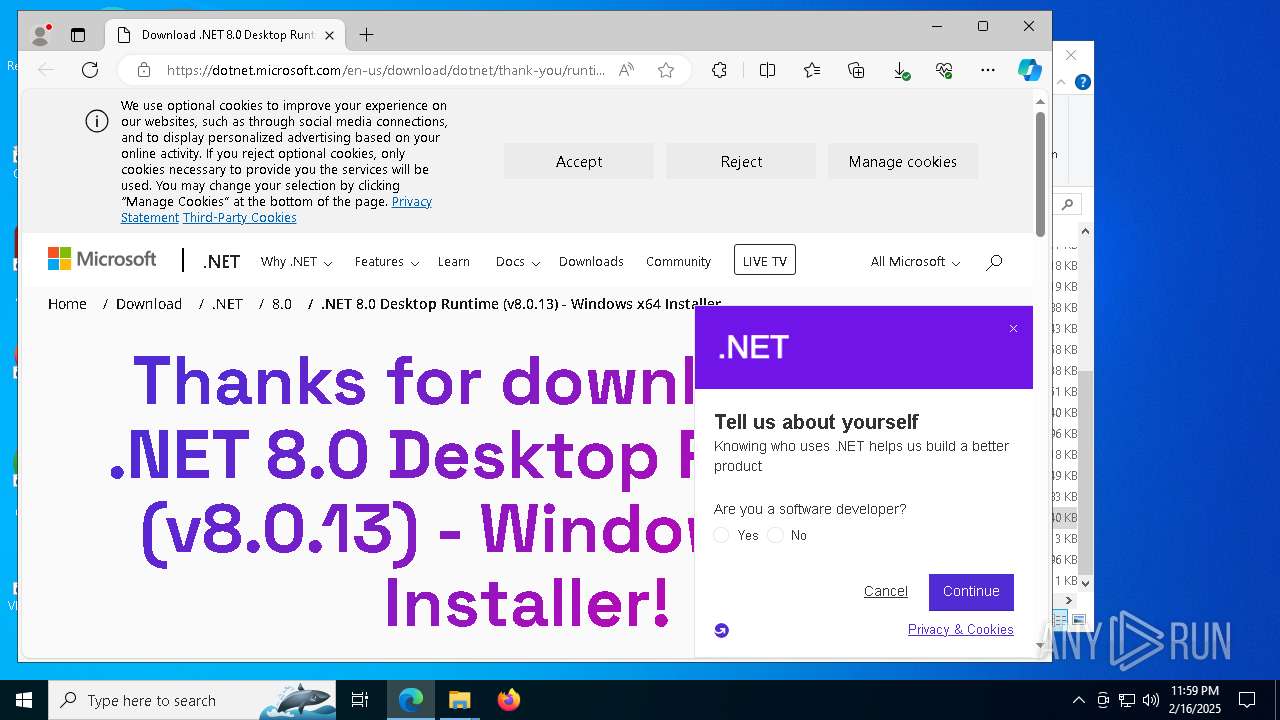Open the Extensions puzzle icon
Viewport: 1280px width, 720px height.
tap(719, 70)
